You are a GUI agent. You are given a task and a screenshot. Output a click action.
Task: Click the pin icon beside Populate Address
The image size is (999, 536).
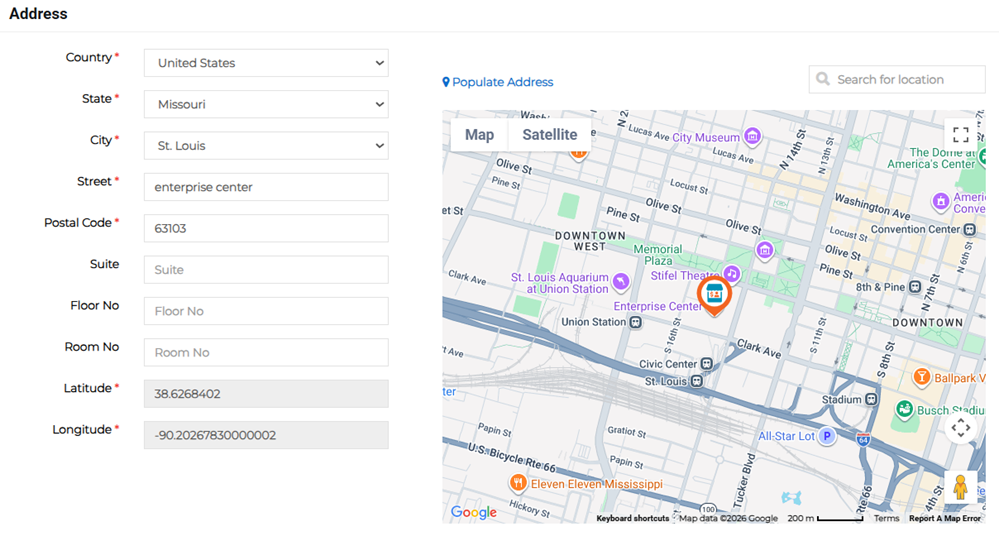[446, 82]
